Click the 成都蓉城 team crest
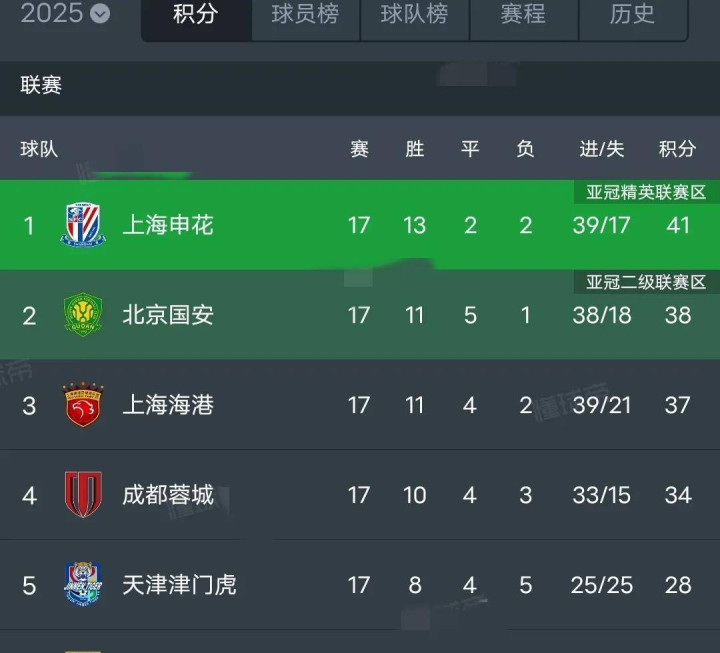The height and width of the screenshot is (653, 720). tap(83, 495)
